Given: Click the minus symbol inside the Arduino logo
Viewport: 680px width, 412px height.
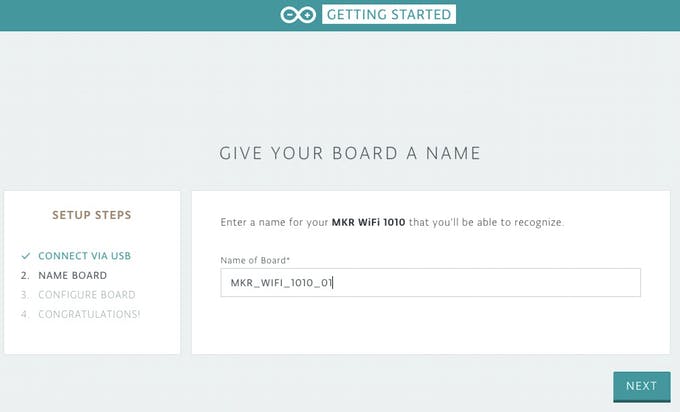Looking at the screenshot, I should [289, 15].
